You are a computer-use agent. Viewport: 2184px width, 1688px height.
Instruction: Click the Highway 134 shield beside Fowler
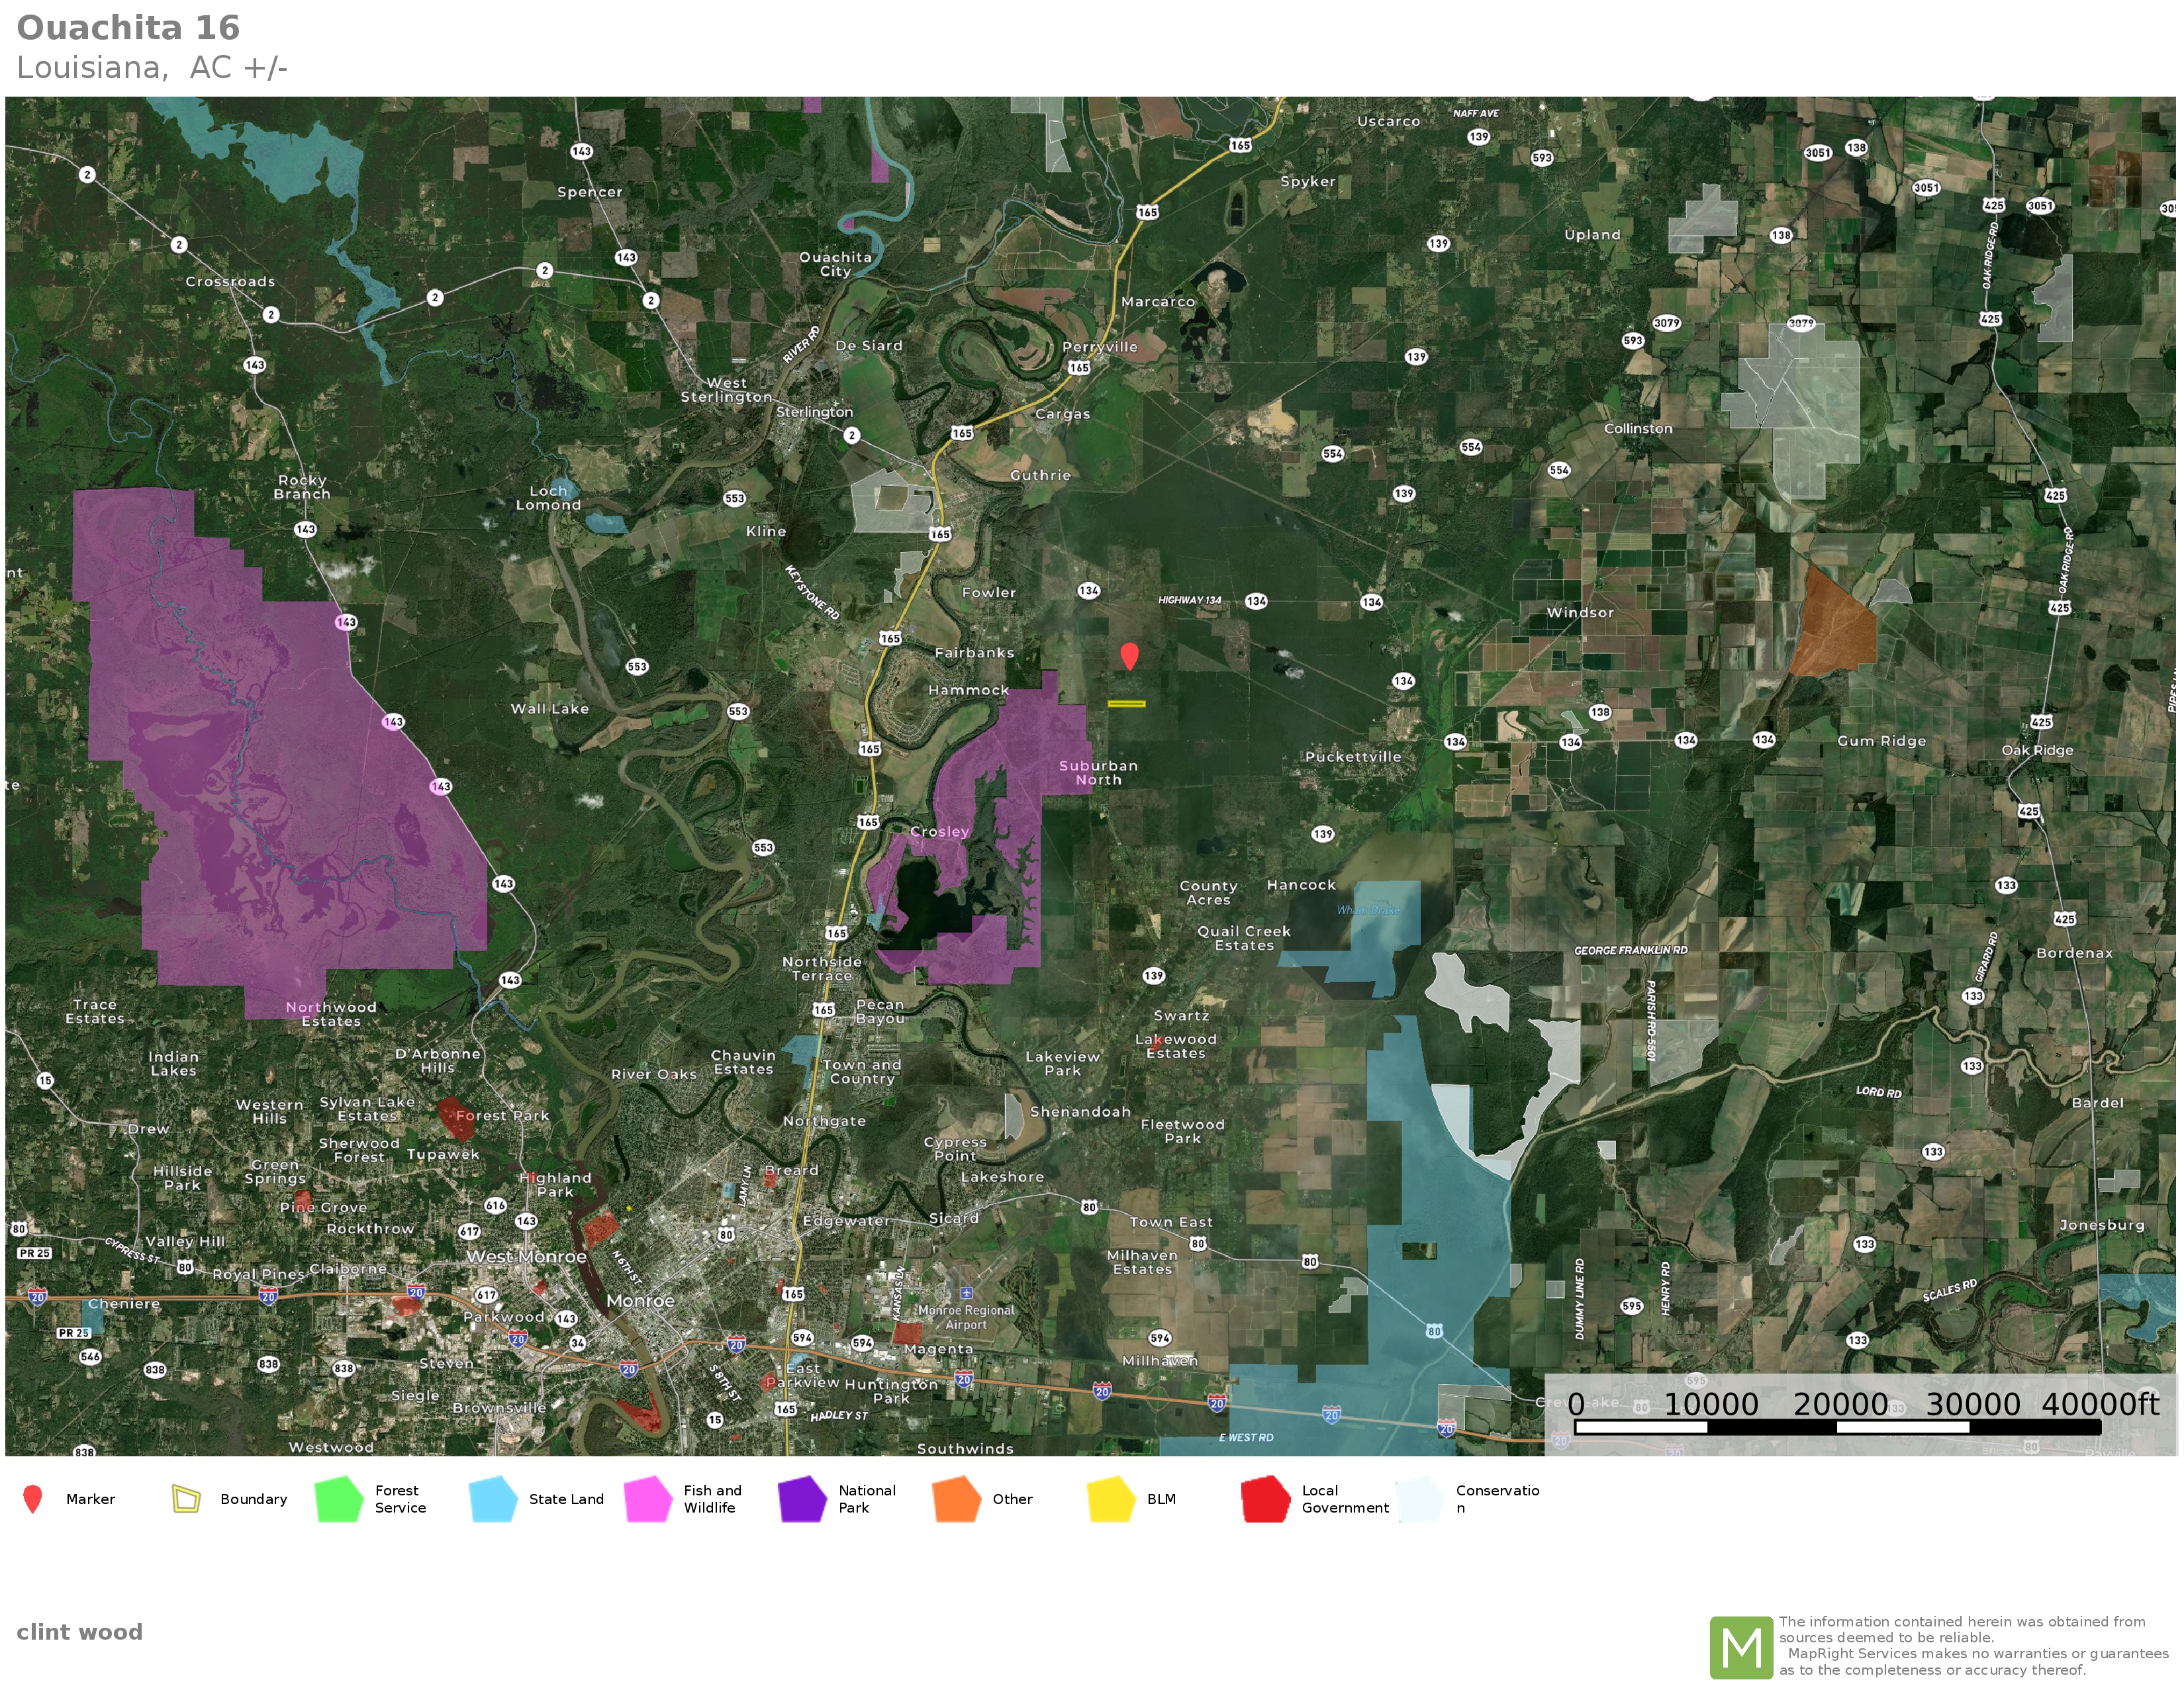[x=1089, y=591]
